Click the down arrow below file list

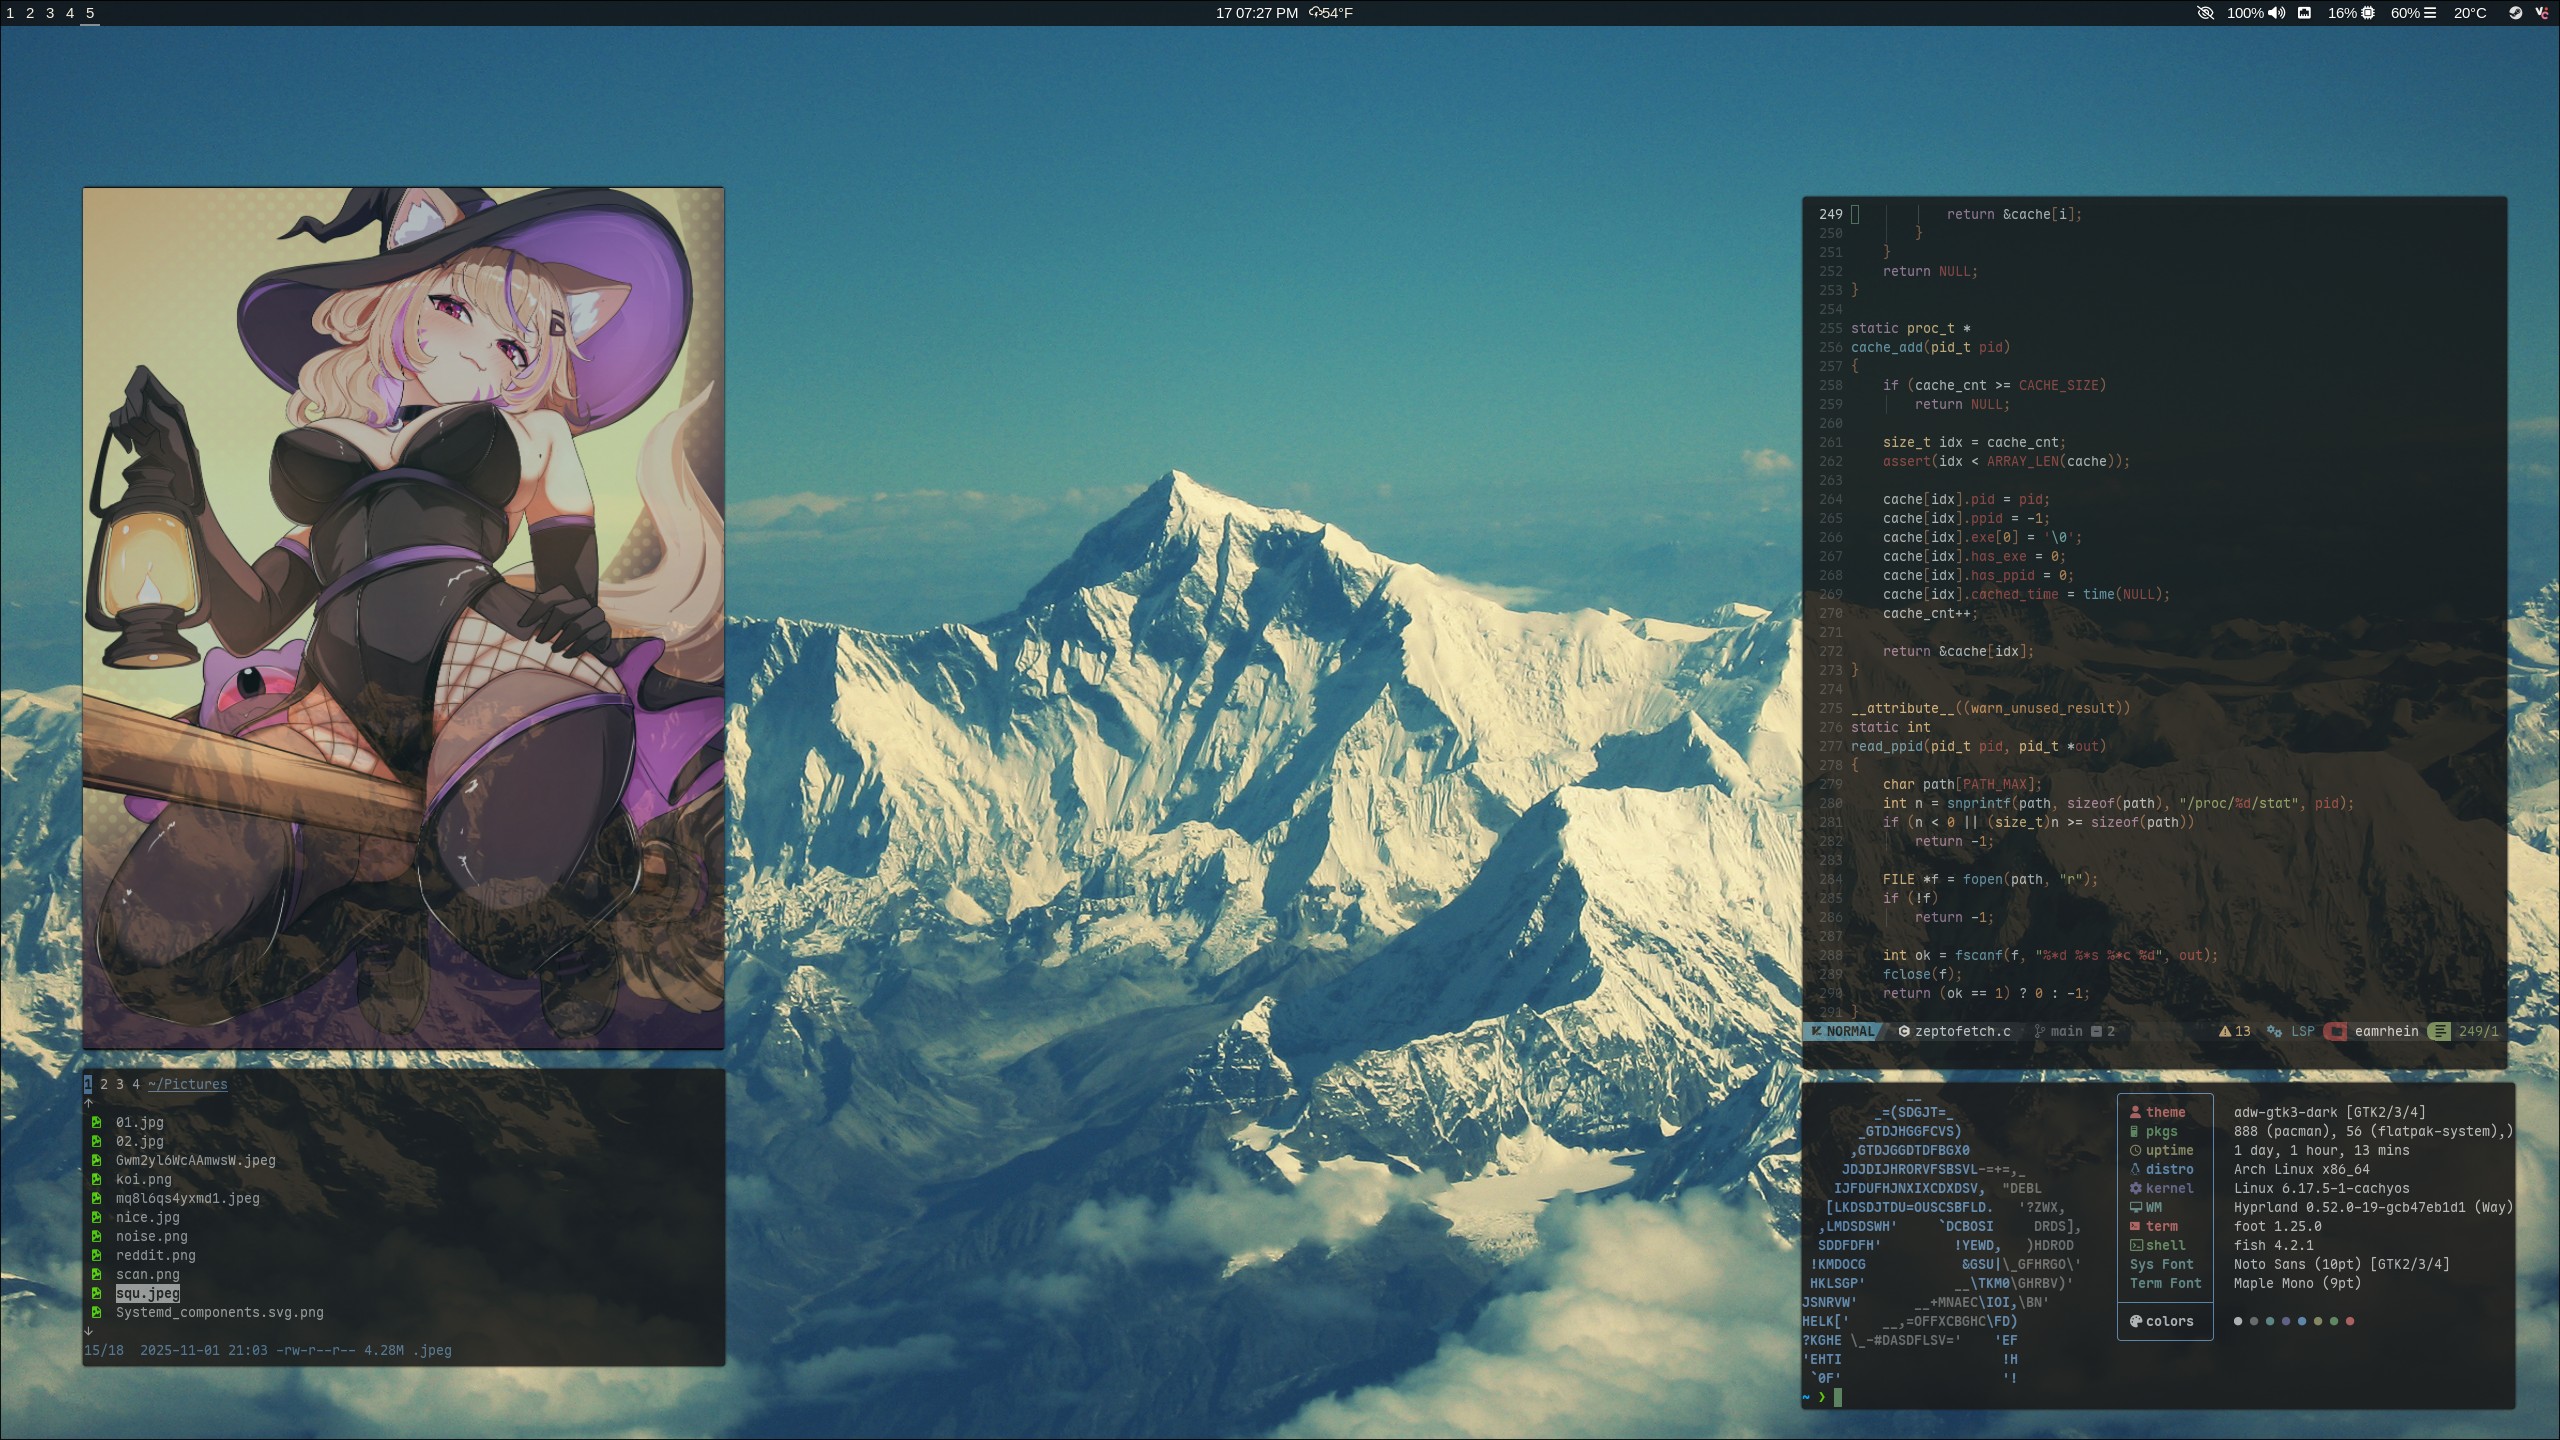tap(89, 1331)
